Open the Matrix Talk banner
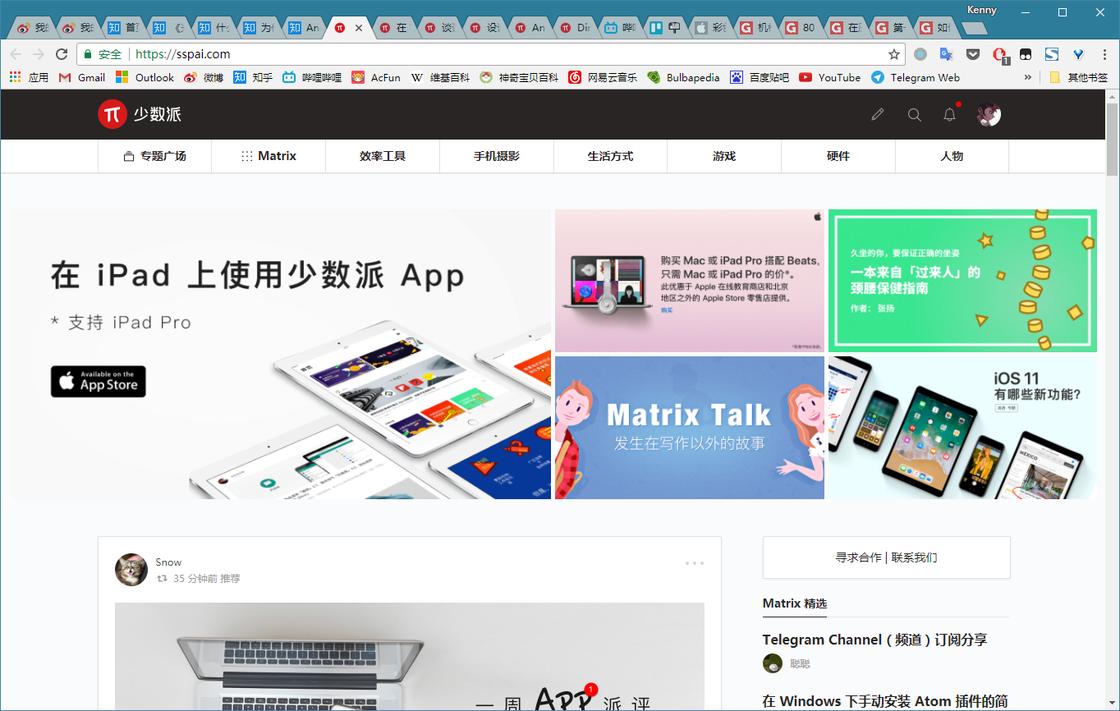Screen dimensions: 1120x711 (689, 427)
